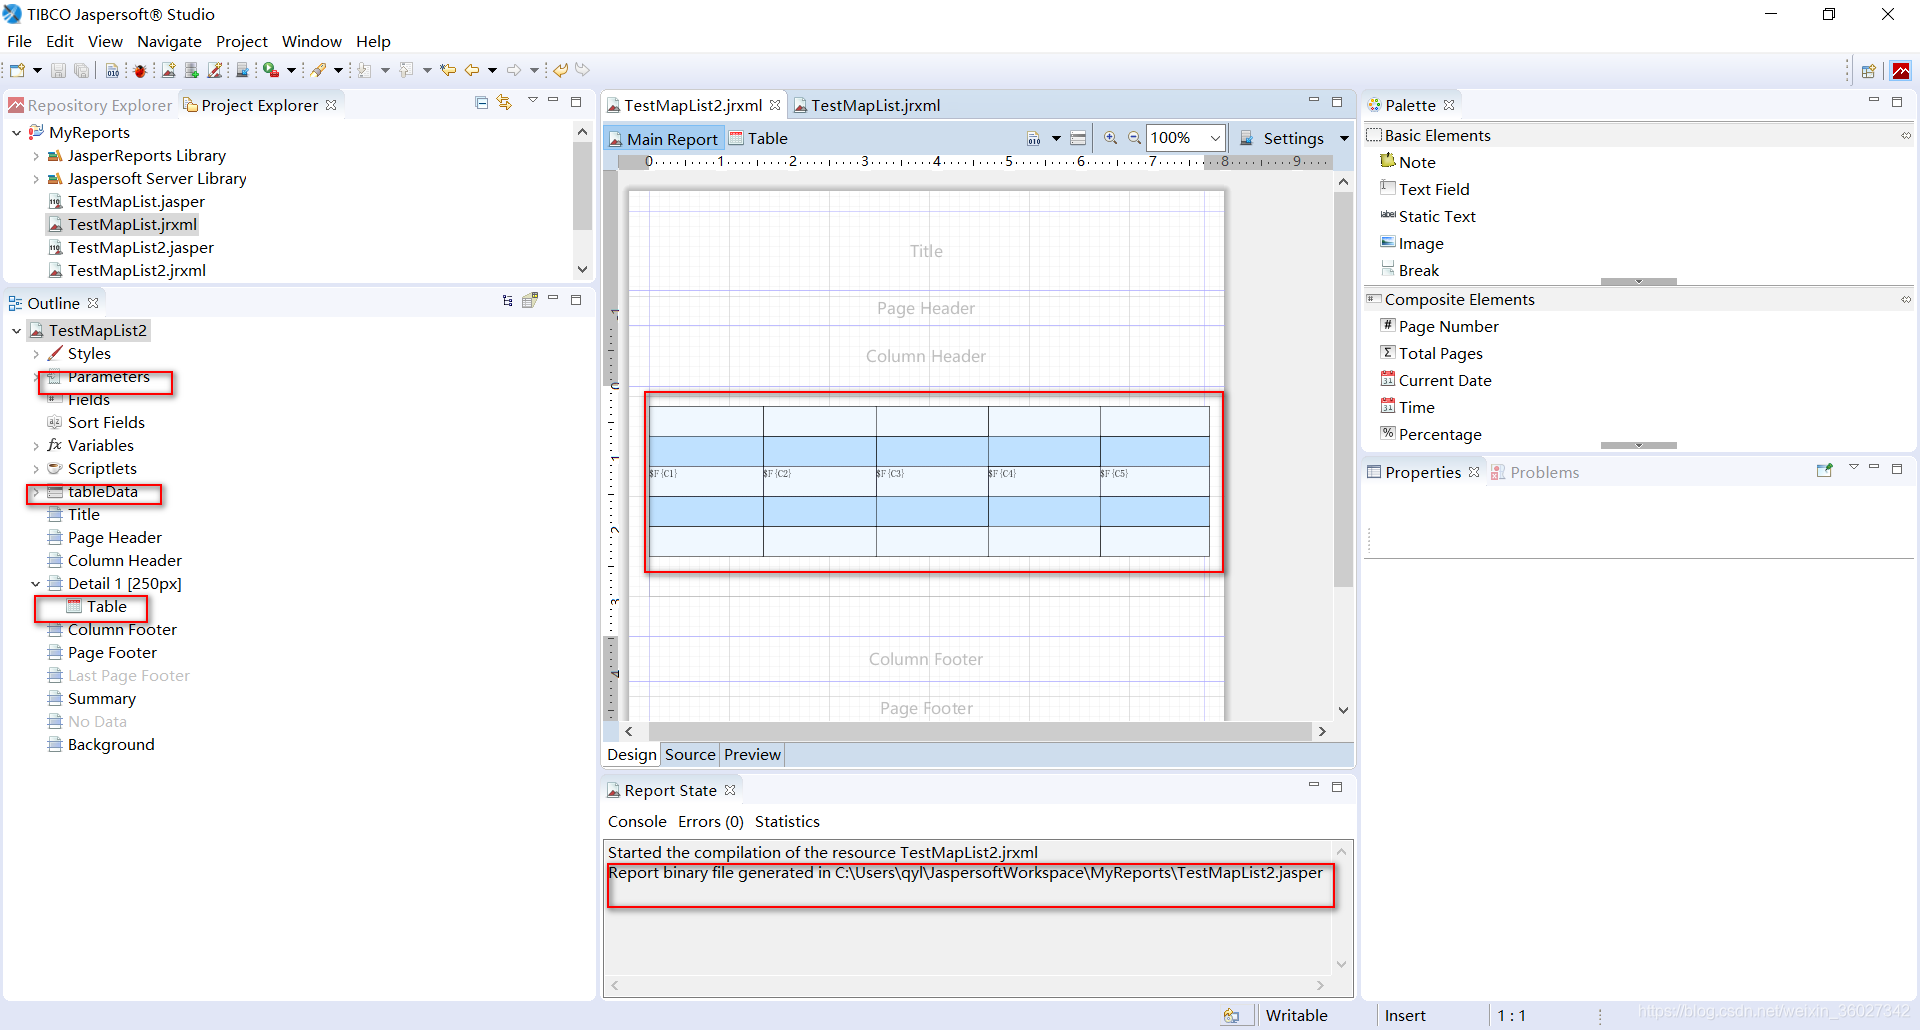Click Collapse All in Project Explorer
The height and width of the screenshot is (1030, 1920).
(481, 103)
